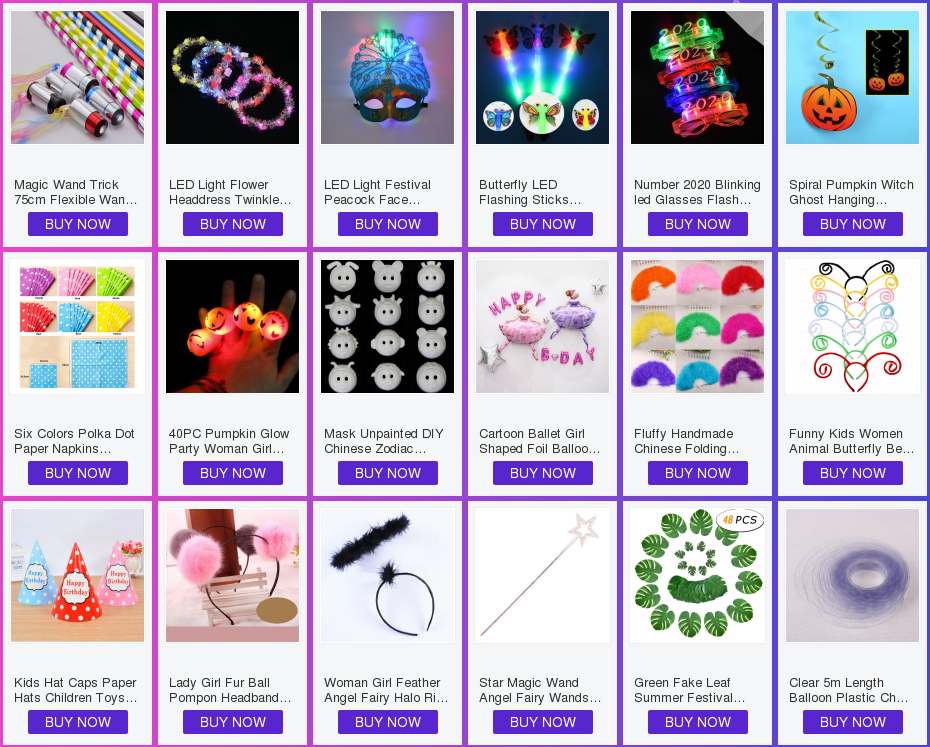Buy the Cartoon Ballet Girl Foil Balloon

coord(543,473)
